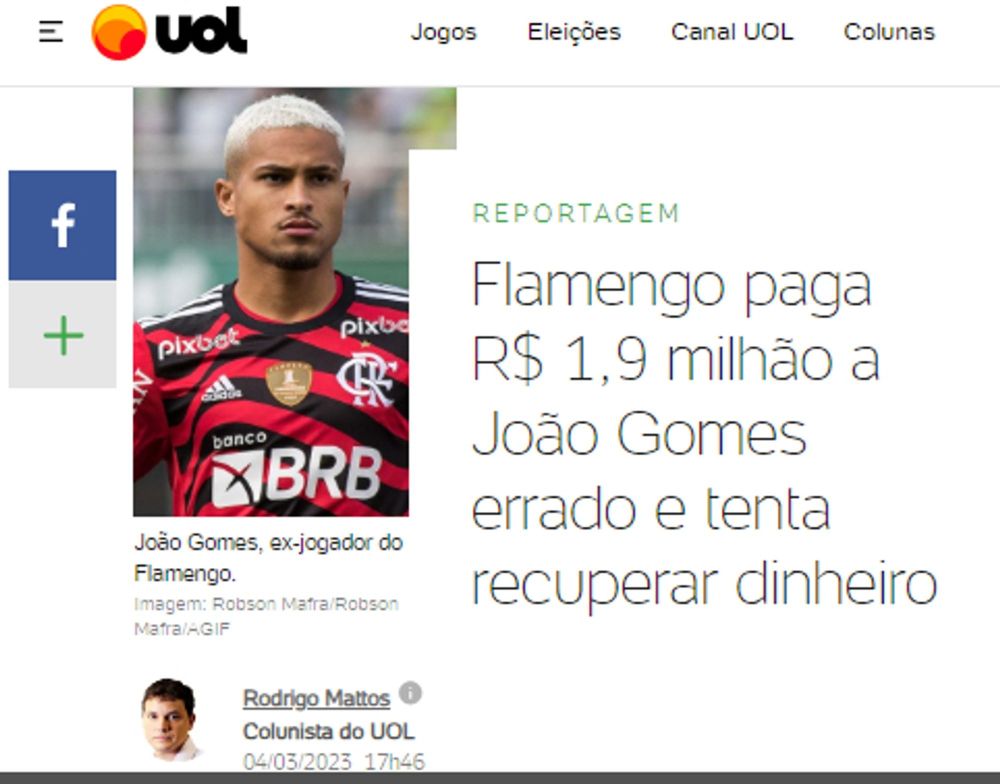Open the hamburger menu icon
The image size is (1000, 784).
pyautogui.click(x=50, y=32)
